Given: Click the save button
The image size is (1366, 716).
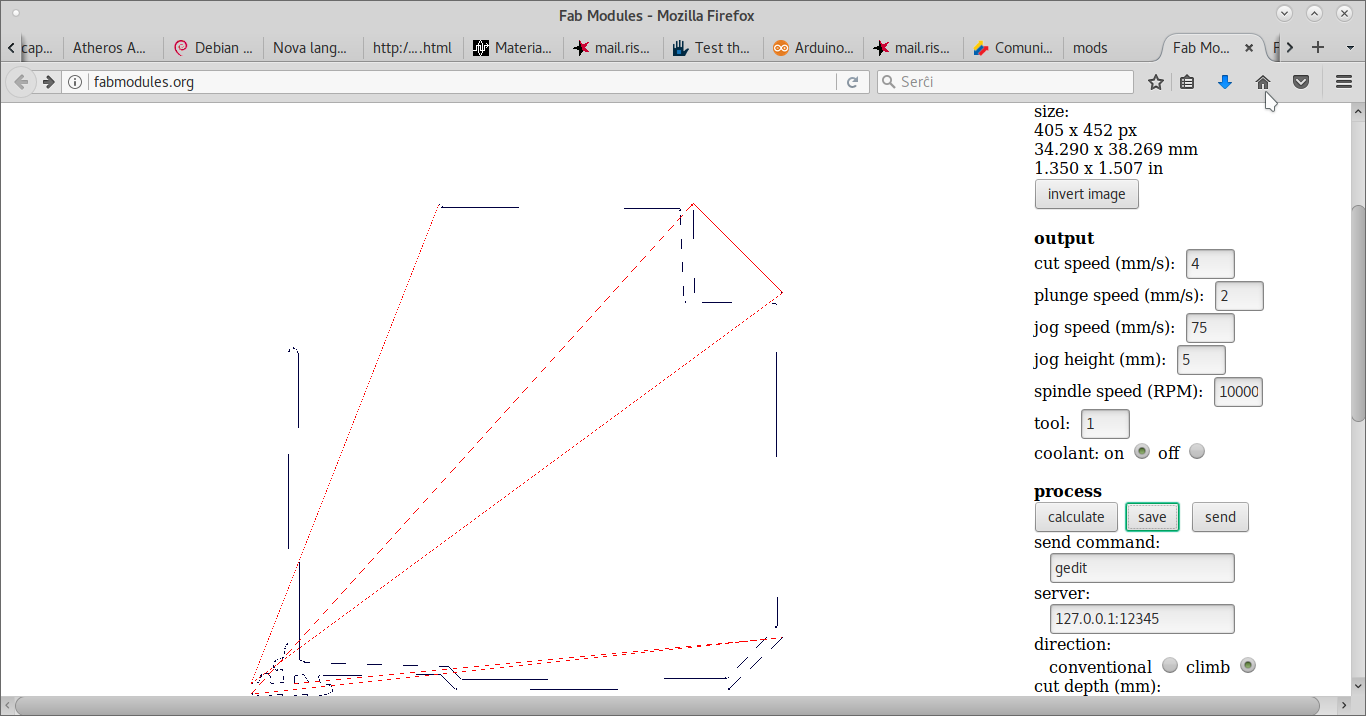Looking at the screenshot, I should coord(1152,517).
